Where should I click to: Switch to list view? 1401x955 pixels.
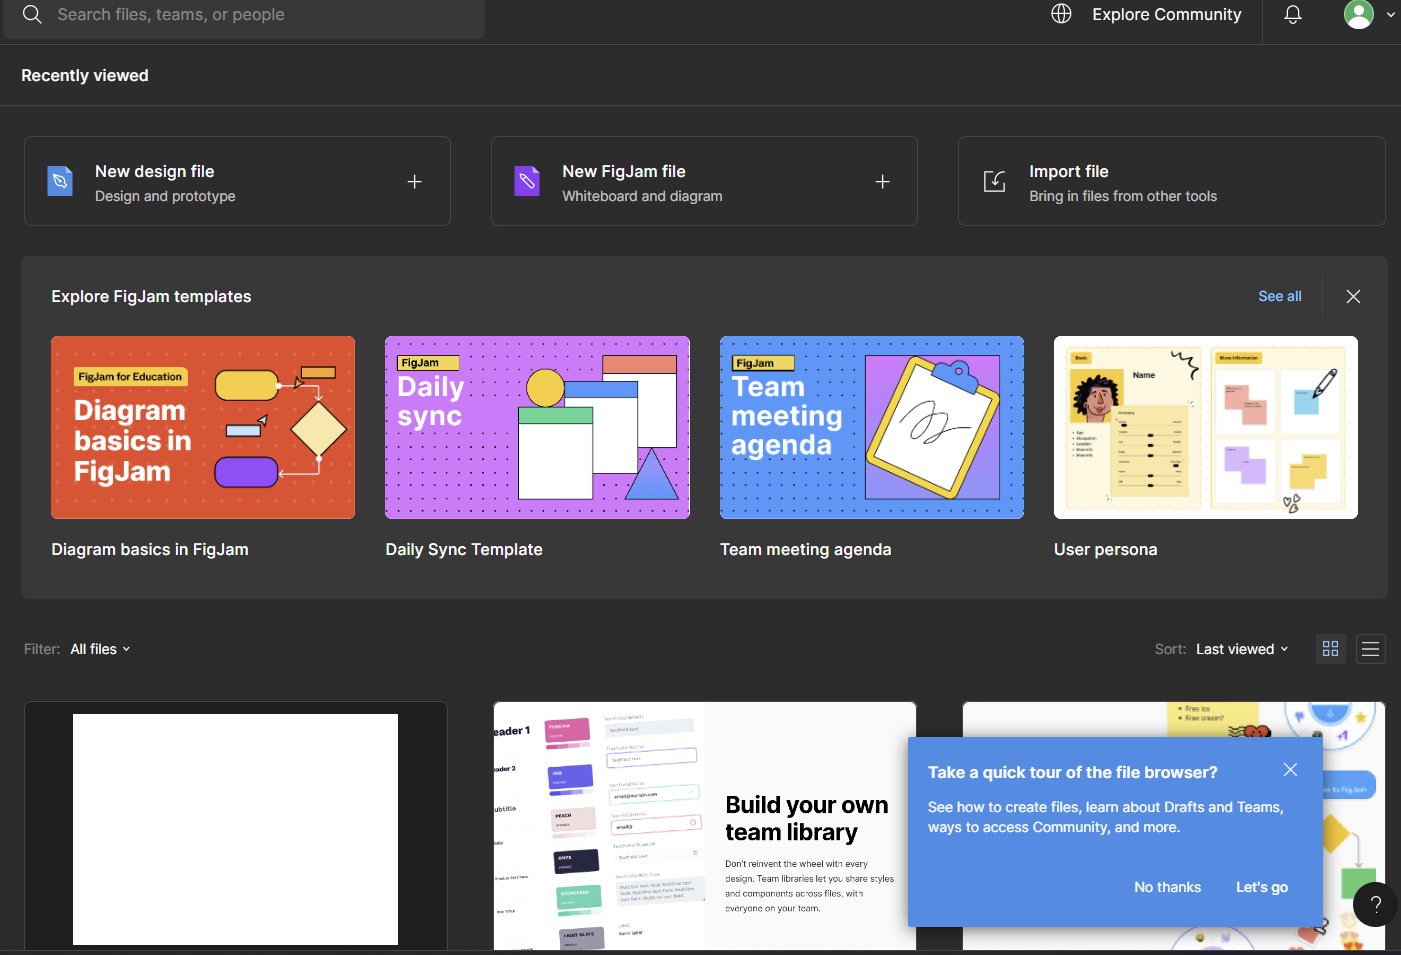pyautogui.click(x=1371, y=649)
